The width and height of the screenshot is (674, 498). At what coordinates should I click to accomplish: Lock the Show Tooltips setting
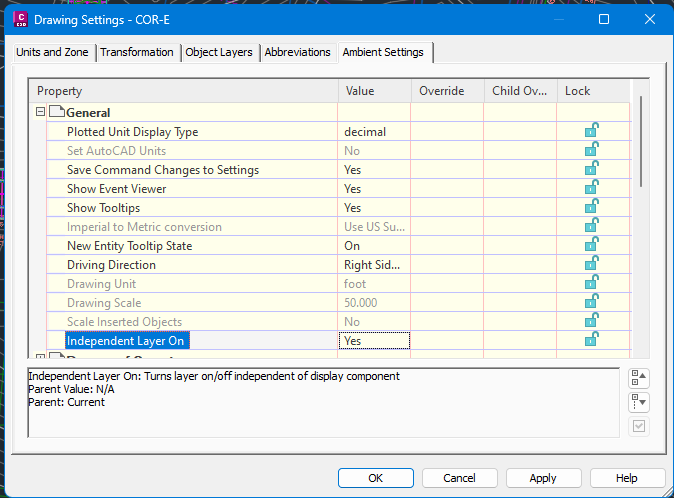click(x=592, y=207)
